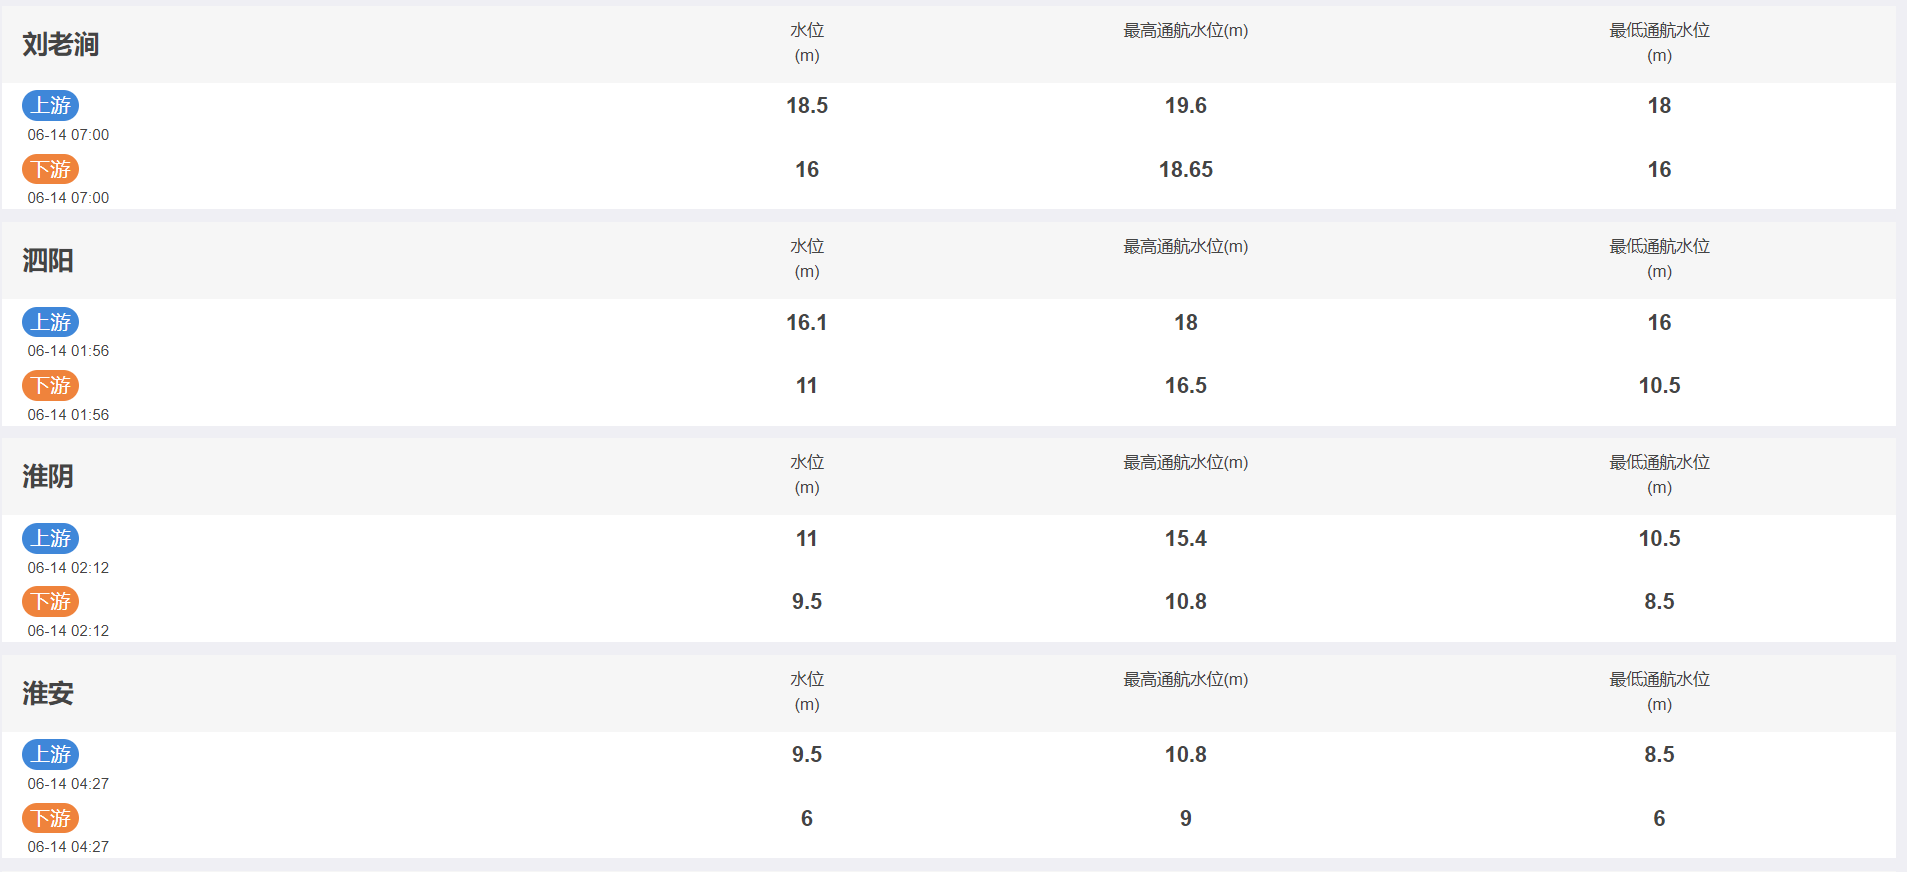Click the blue 上游 badge under 刘老涧
Screen dimensions: 1907x872
click(51, 105)
